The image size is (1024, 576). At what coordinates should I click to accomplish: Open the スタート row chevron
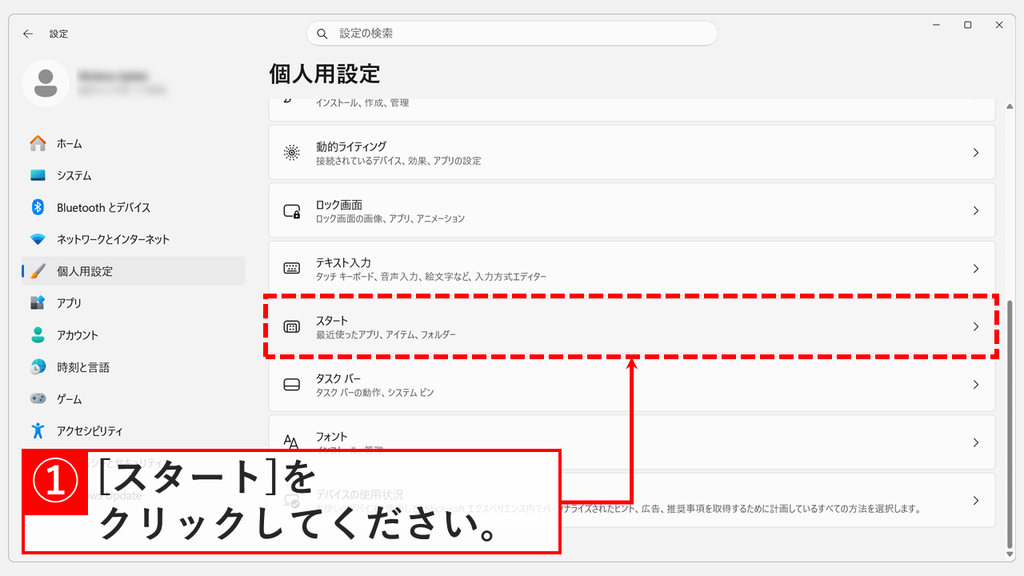coord(976,327)
